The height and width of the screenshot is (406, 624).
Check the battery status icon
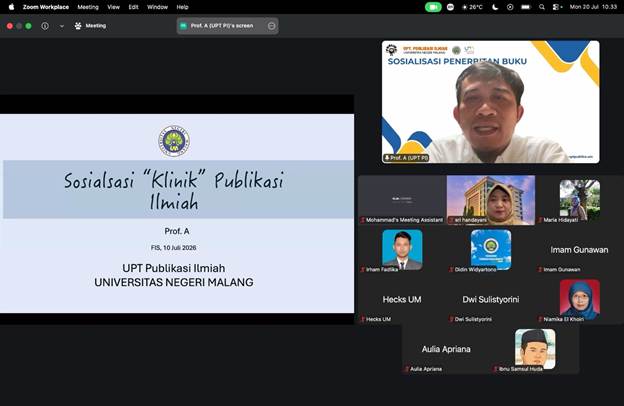click(526, 7)
